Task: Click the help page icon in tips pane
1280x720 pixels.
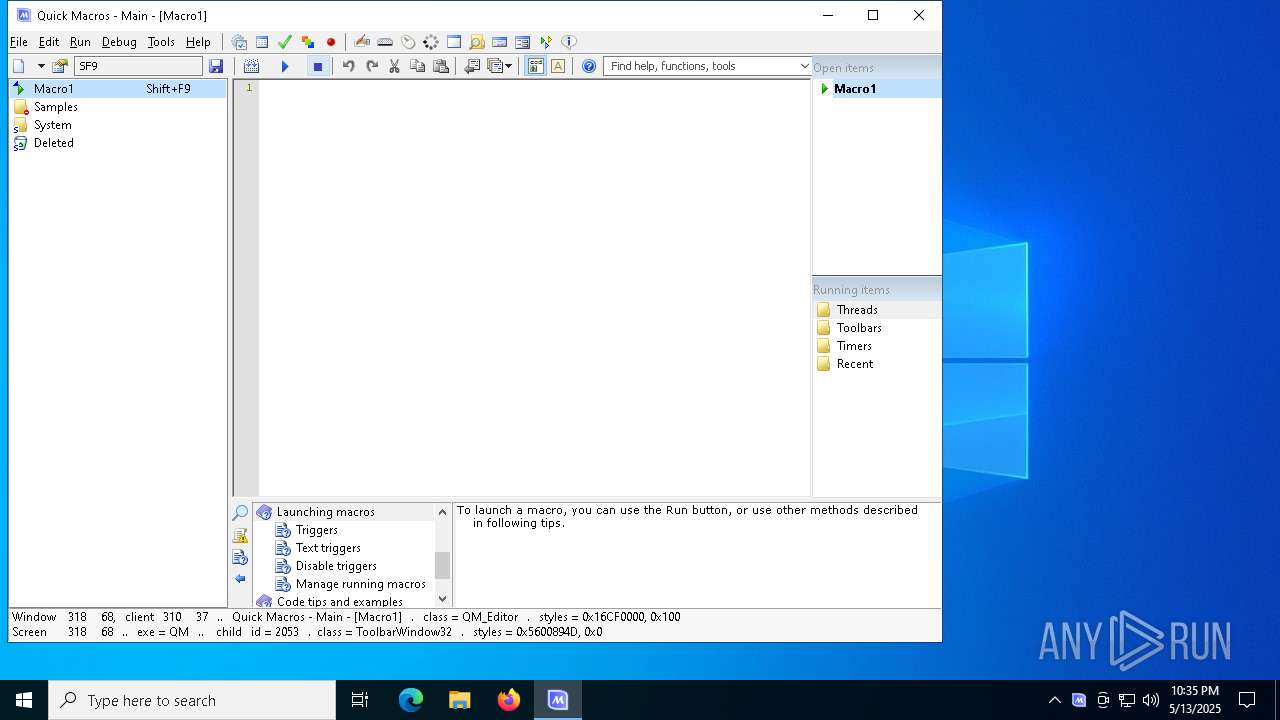Action: coord(240,557)
